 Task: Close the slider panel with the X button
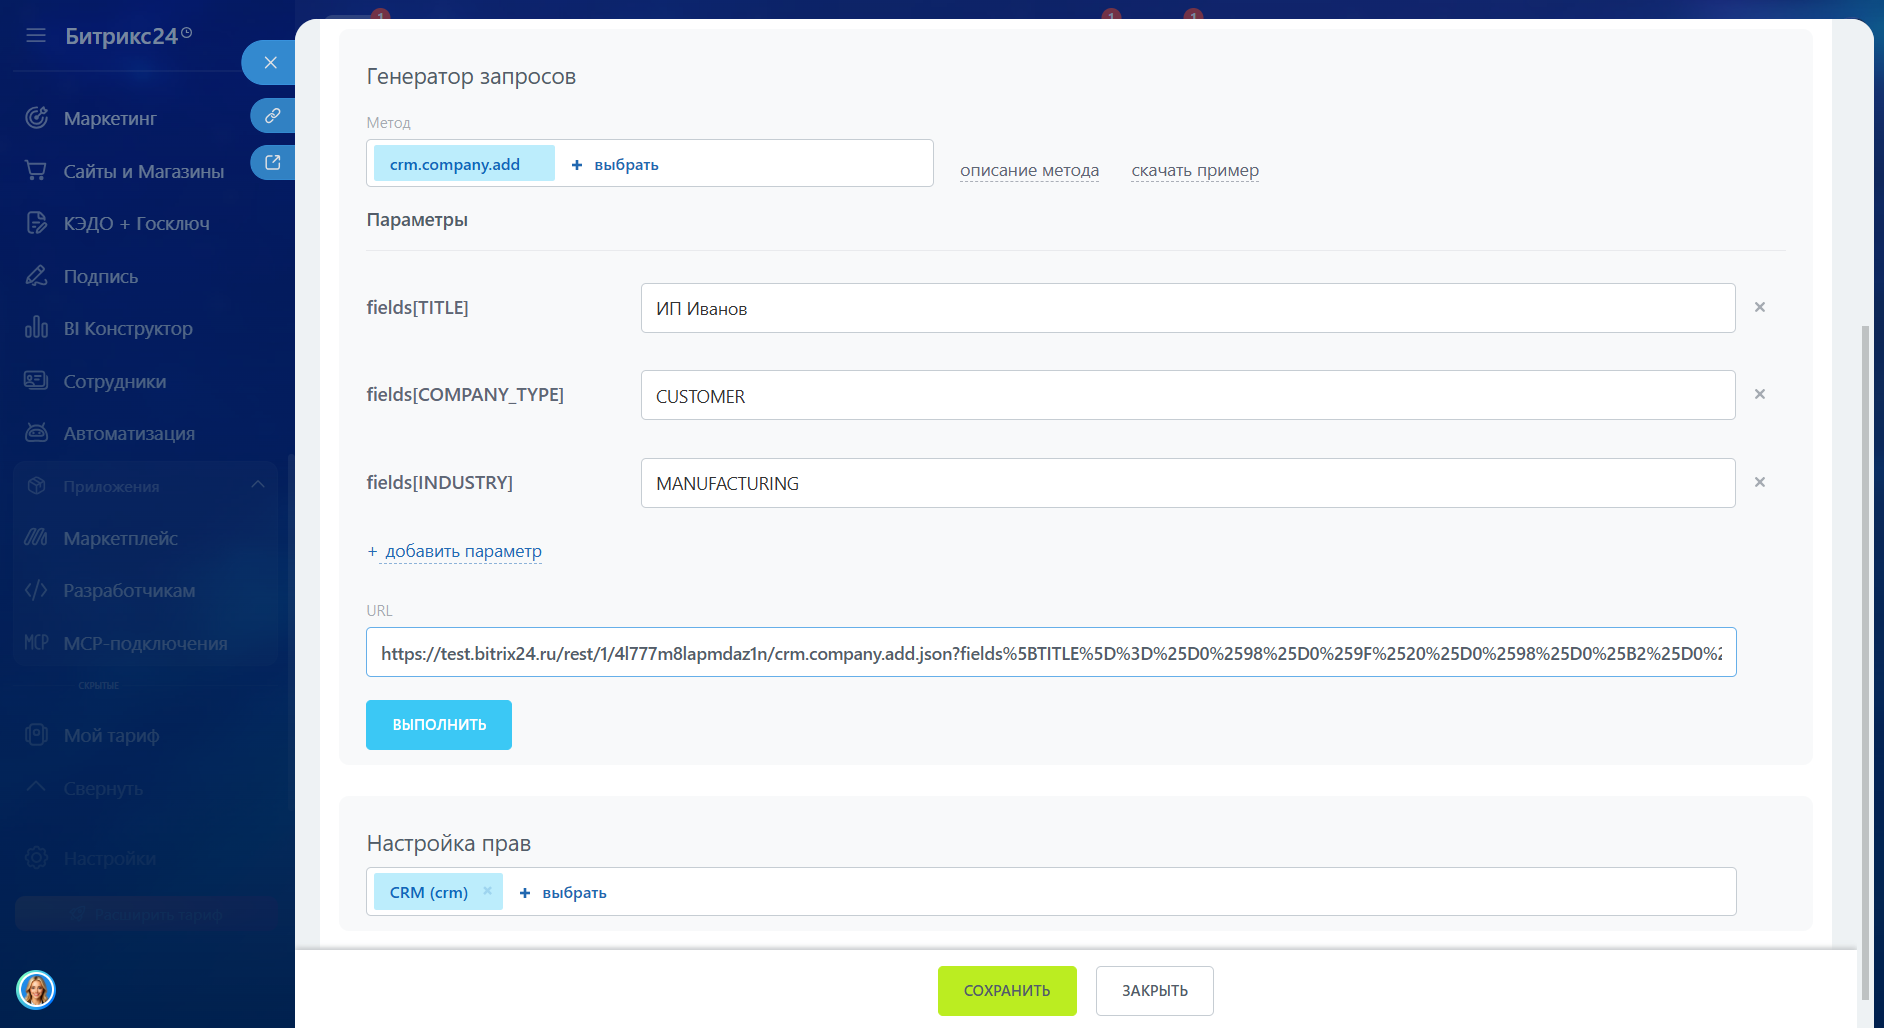tap(270, 63)
